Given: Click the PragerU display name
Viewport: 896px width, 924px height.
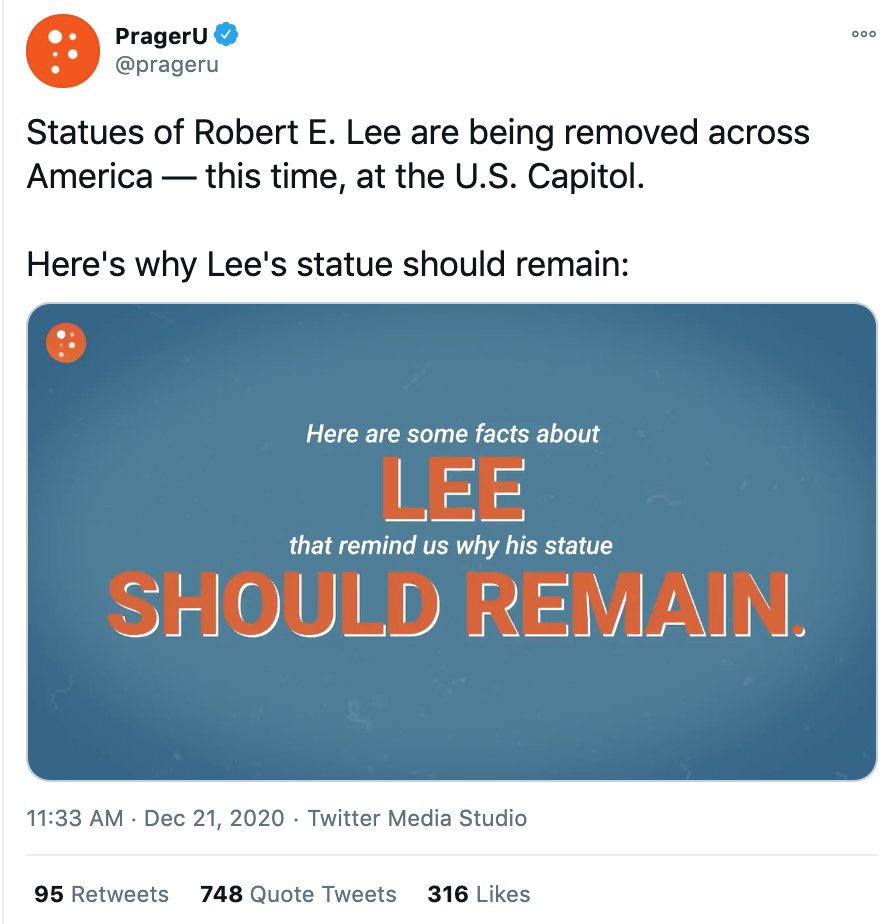Looking at the screenshot, I should pos(162,36).
